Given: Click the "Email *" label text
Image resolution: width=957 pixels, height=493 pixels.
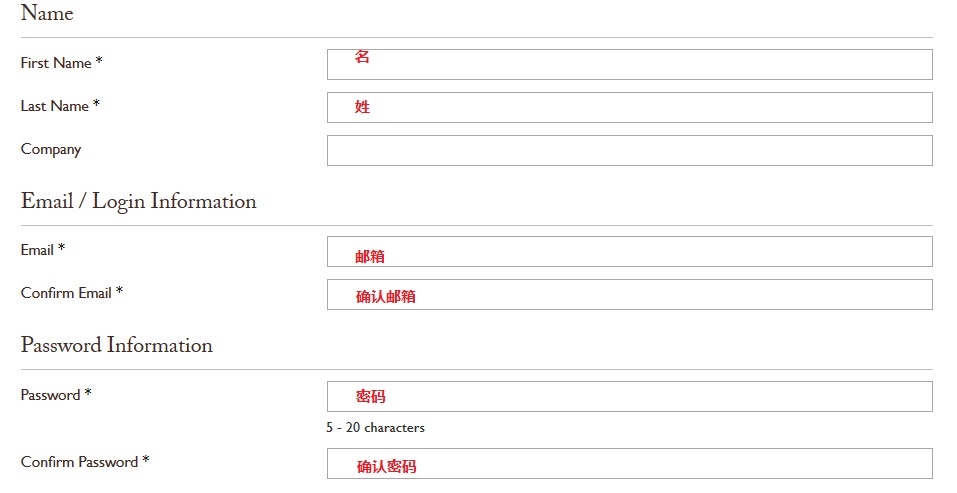Looking at the screenshot, I should 43,250.
